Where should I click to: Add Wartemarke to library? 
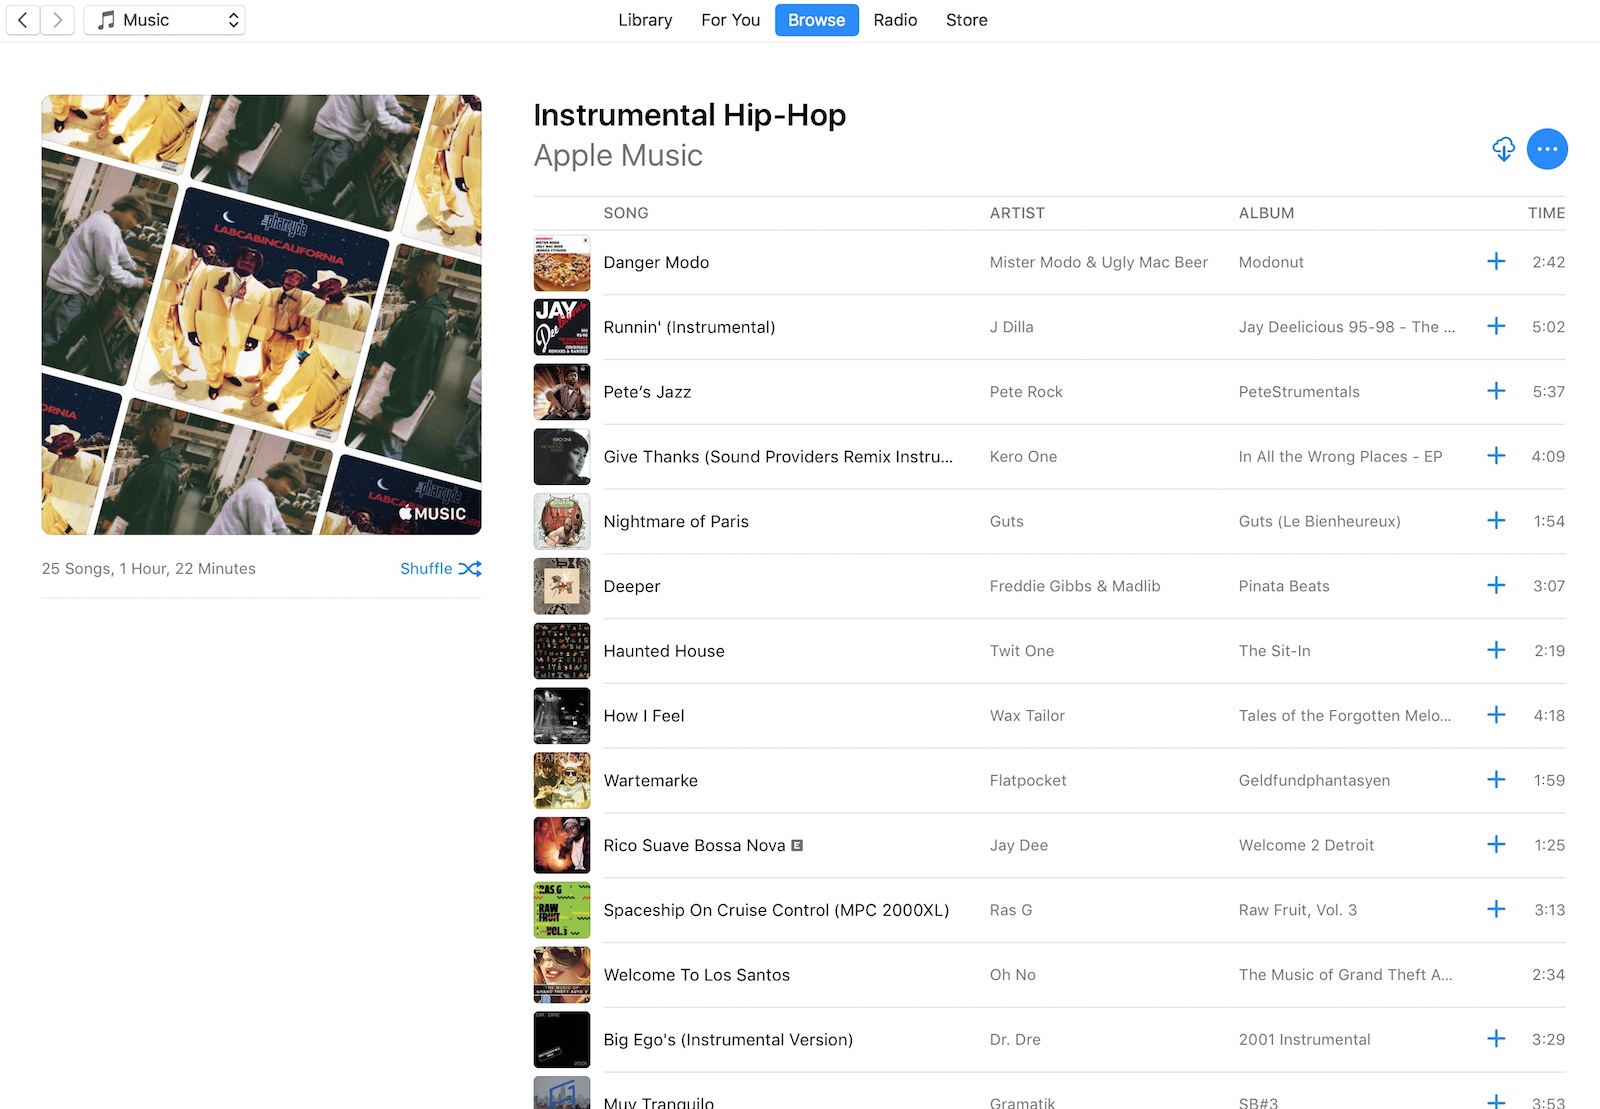pyautogui.click(x=1496, y=780)
